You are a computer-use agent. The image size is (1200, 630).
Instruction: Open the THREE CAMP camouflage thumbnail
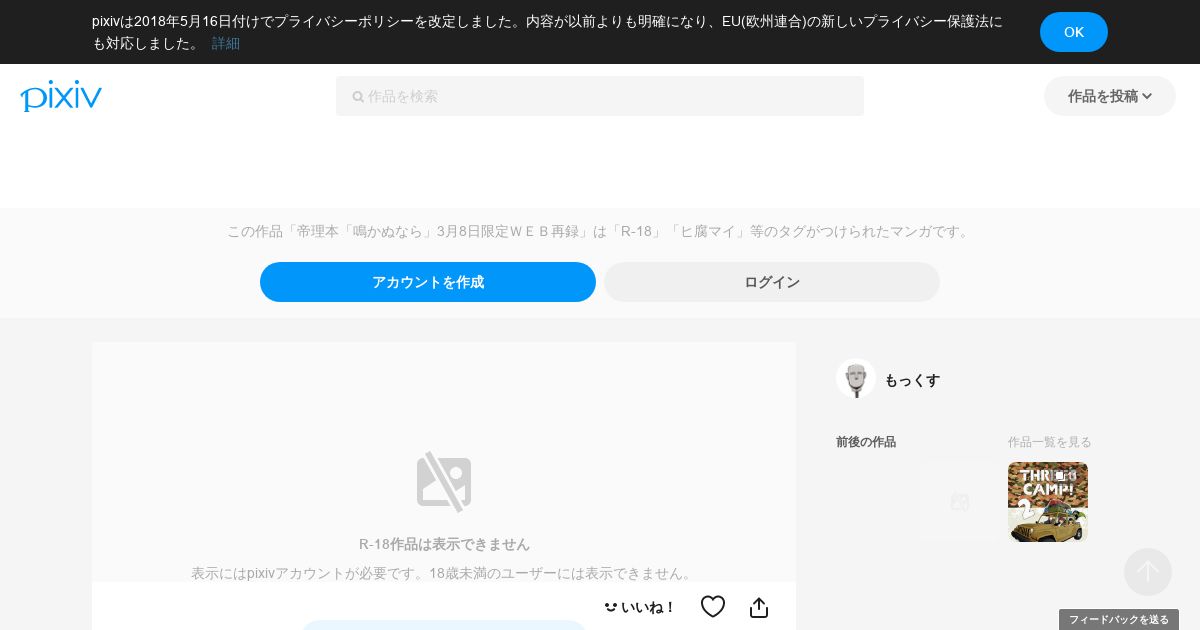click(x=1048, y=502)
